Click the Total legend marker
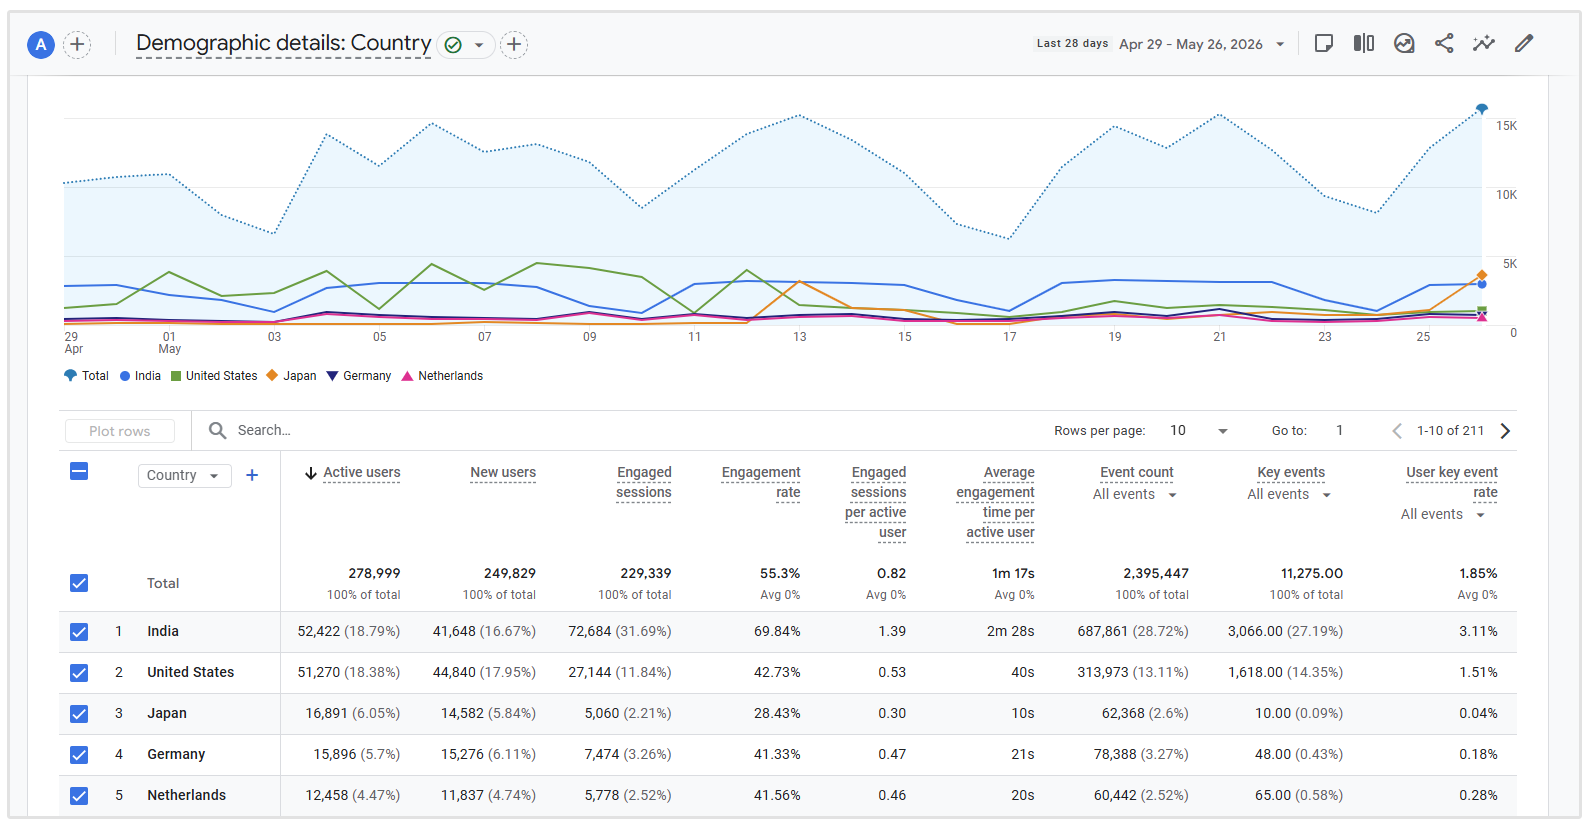This screenshot has width=1590, height=830. tap(70, 376)
